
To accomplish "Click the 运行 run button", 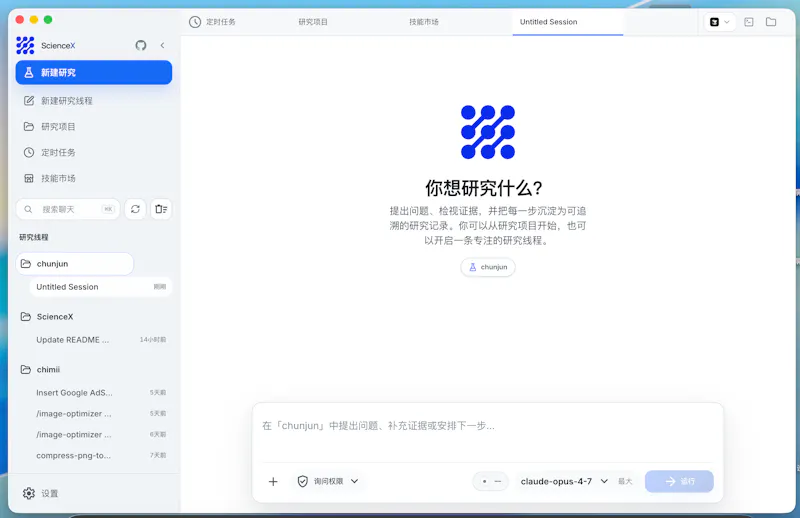I will 679,481.
